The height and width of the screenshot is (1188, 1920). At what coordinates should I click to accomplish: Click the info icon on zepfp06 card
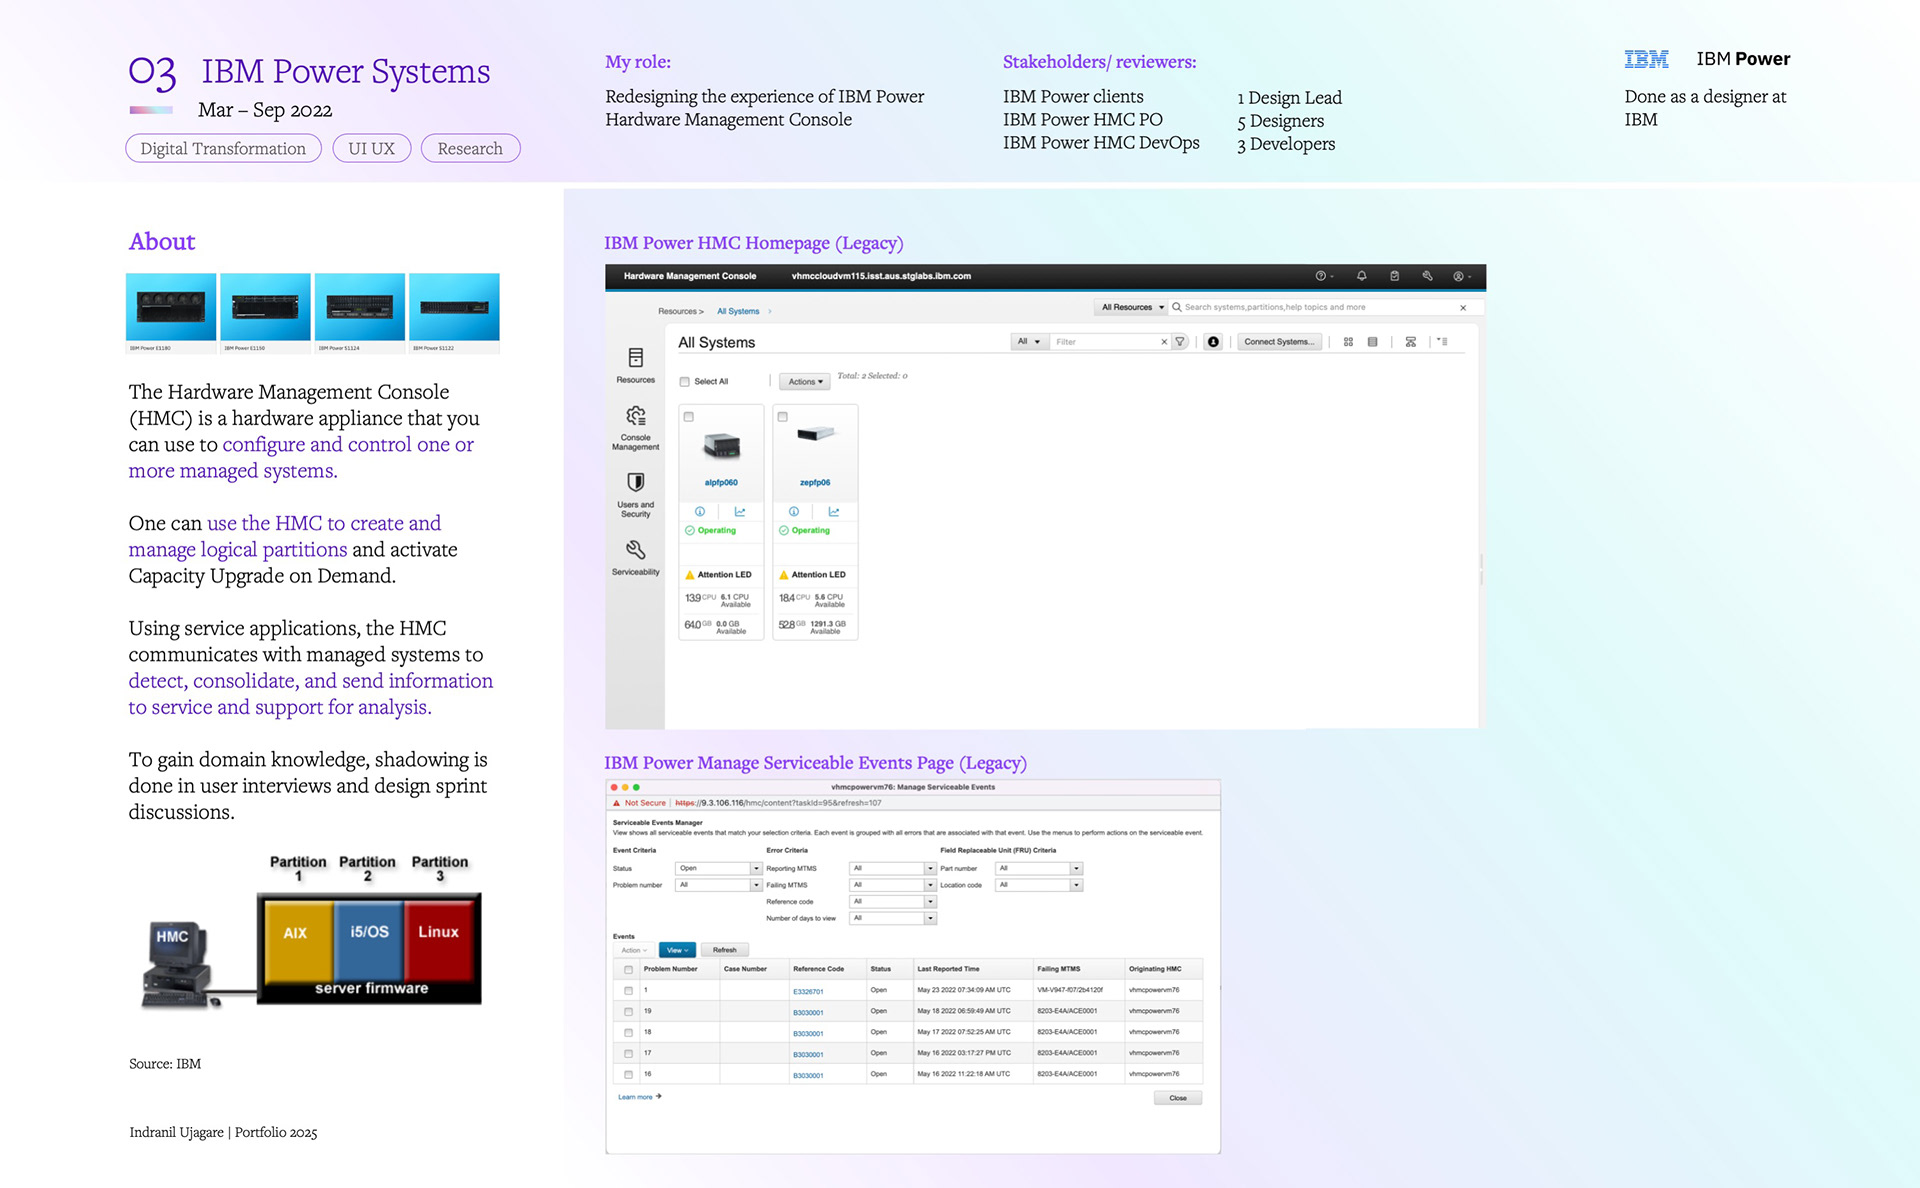pyautogui.click(x=794, y=511)
